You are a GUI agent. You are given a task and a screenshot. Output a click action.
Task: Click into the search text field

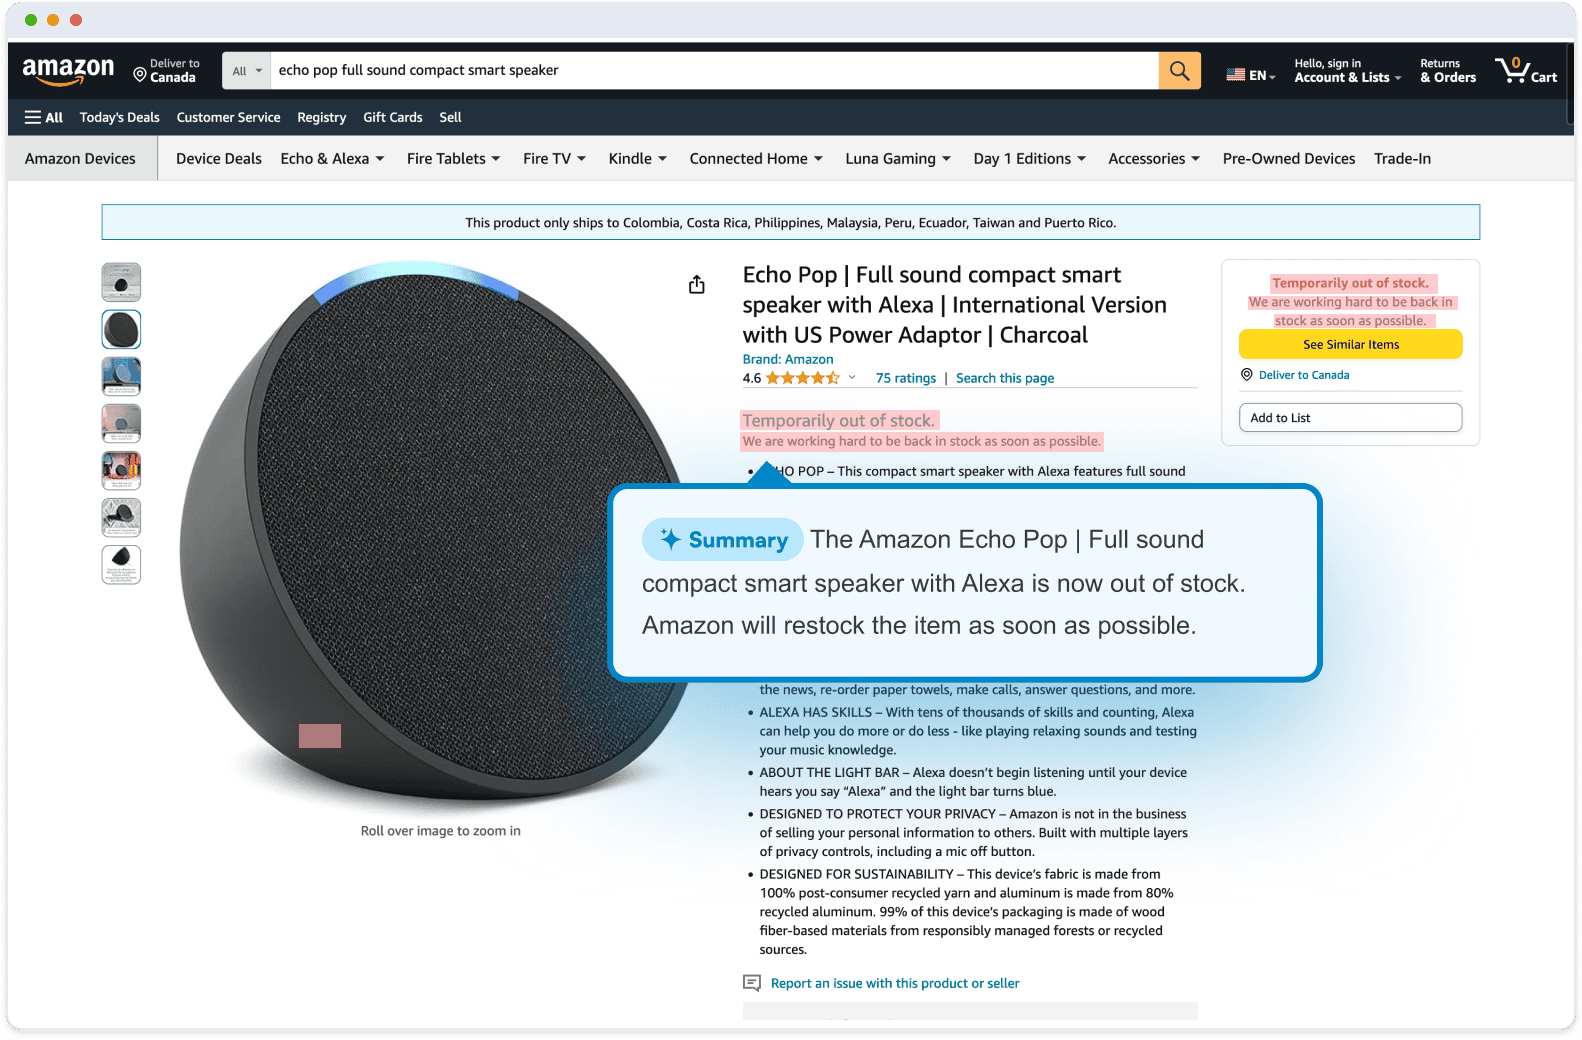[714, 71]
